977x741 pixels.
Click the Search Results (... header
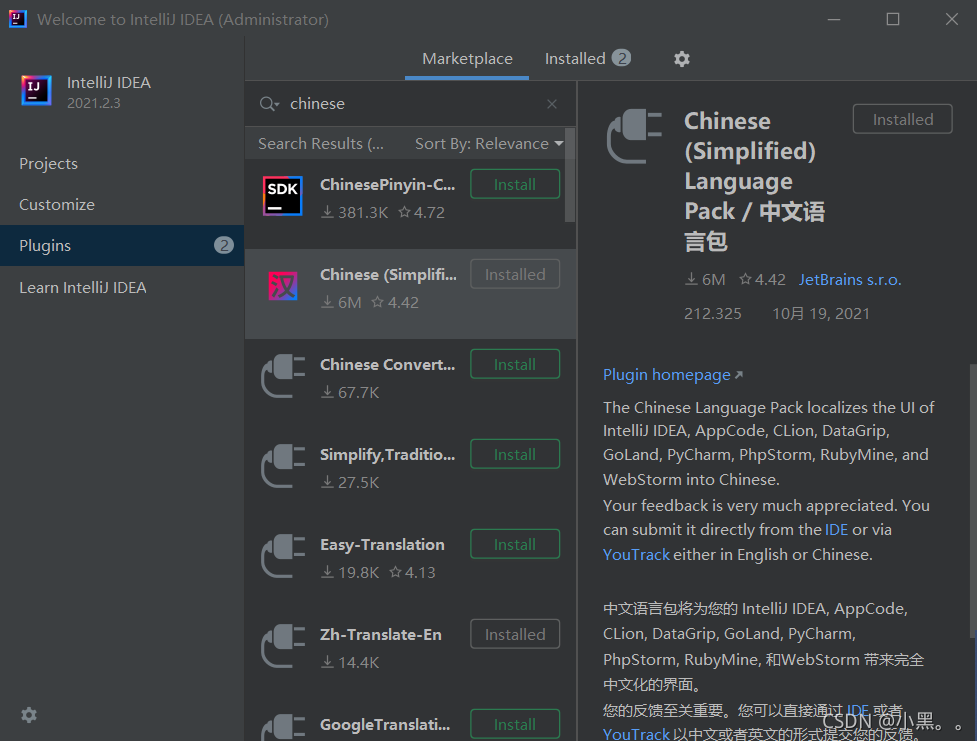(321, 144)
